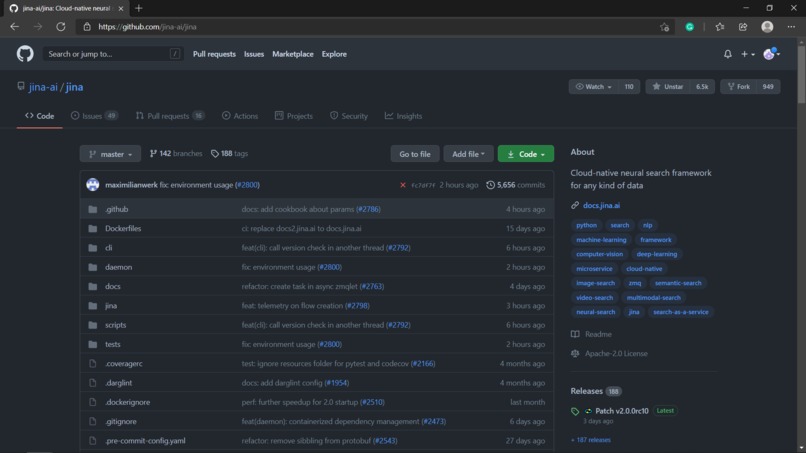Screen dimensions: 806x453
Task: Open the watchers count 110
Action: coord(629,86)
